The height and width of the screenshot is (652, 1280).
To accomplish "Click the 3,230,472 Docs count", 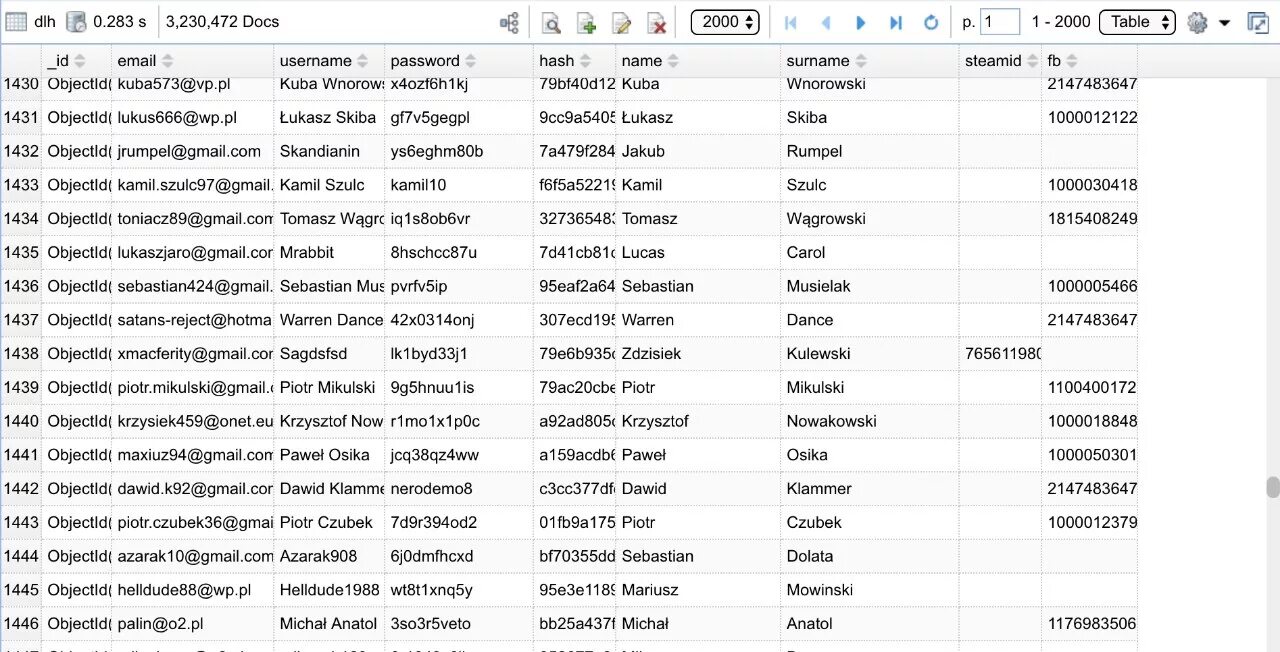I will (x=222, y=22).
